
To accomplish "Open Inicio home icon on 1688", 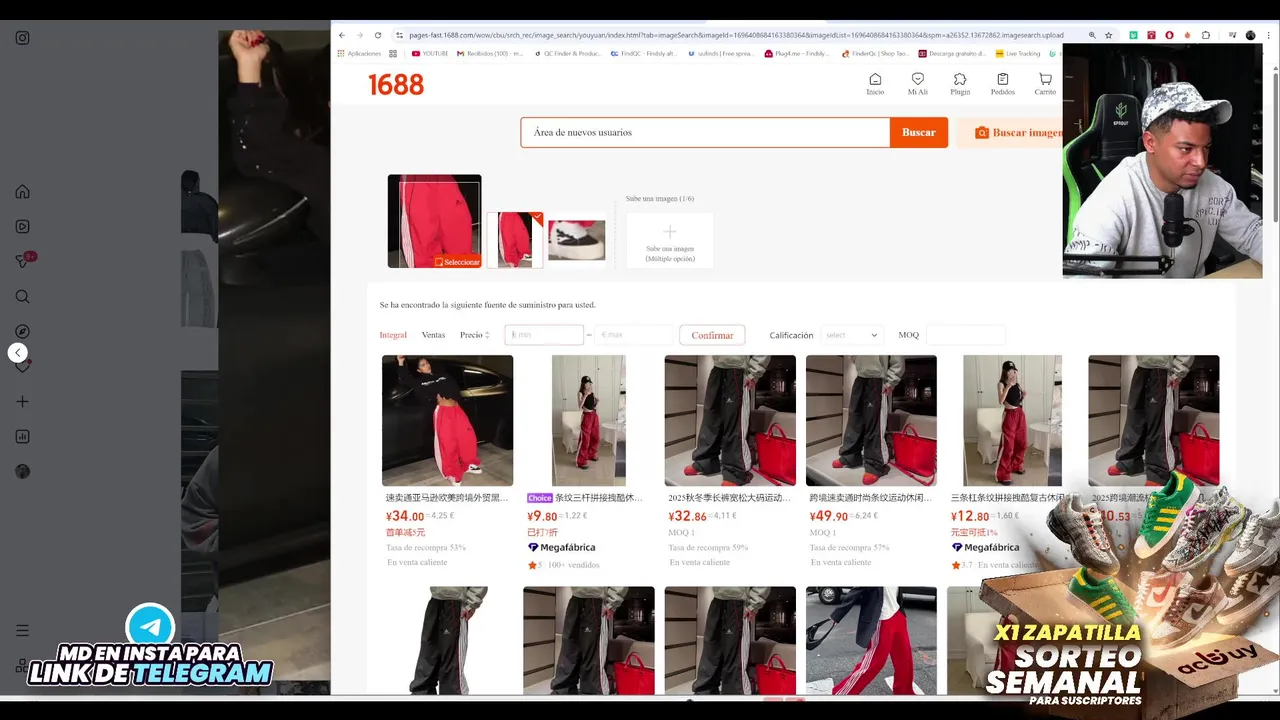I will 875,84.
